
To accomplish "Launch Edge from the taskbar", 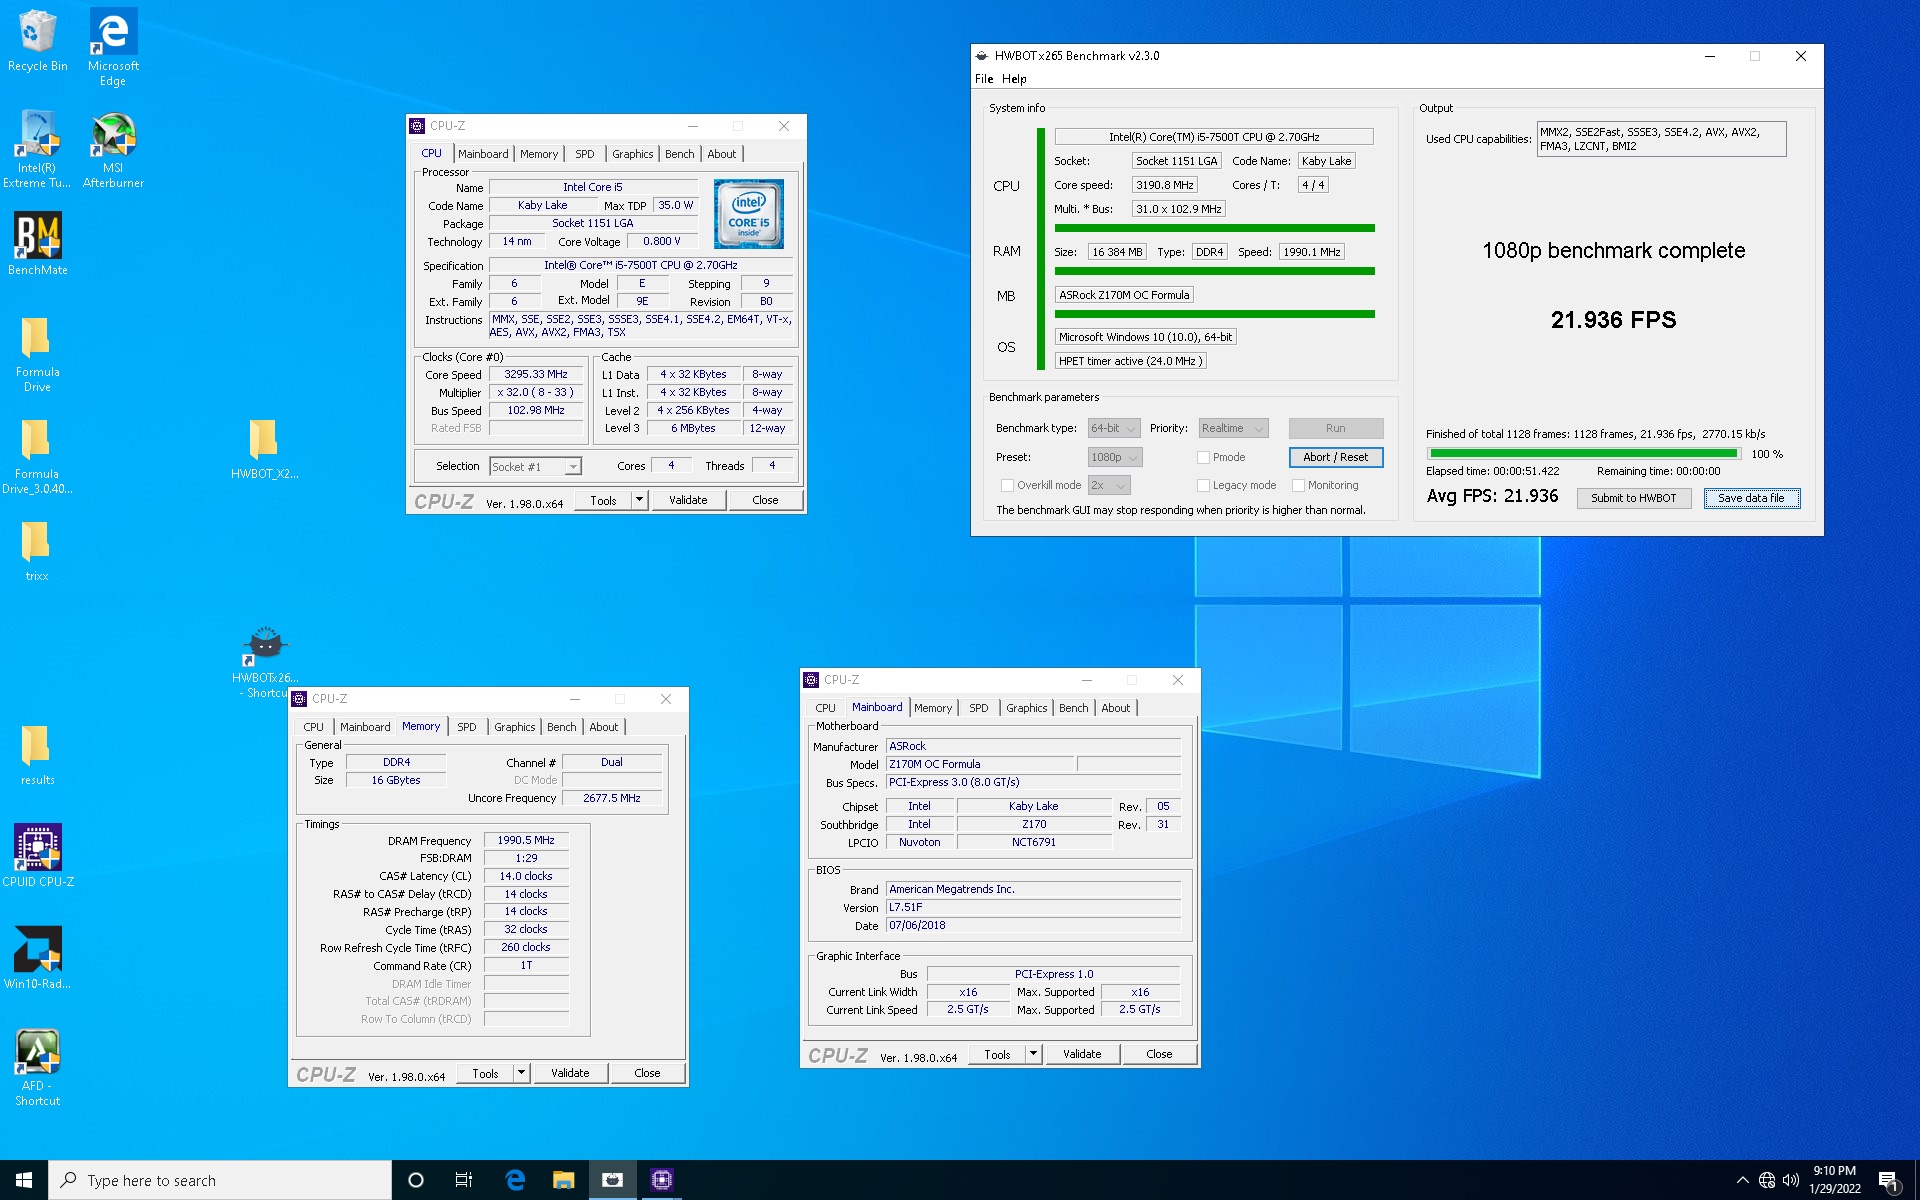I will pyautogui.click(x=515, y=1180).
